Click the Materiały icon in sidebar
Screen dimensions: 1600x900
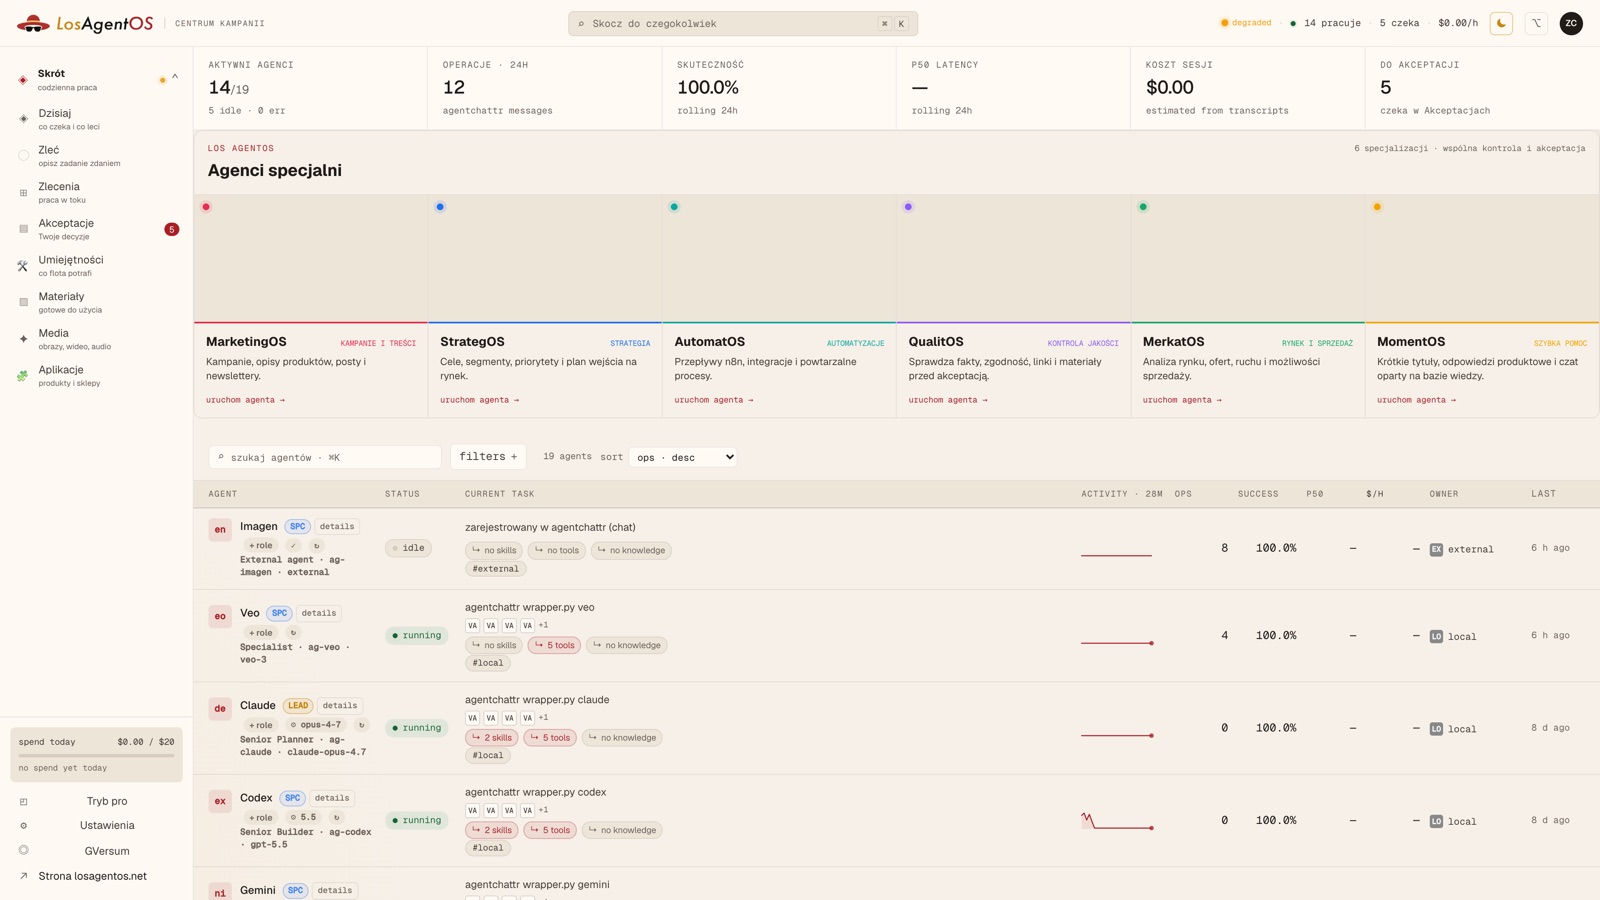coord(23,302)
